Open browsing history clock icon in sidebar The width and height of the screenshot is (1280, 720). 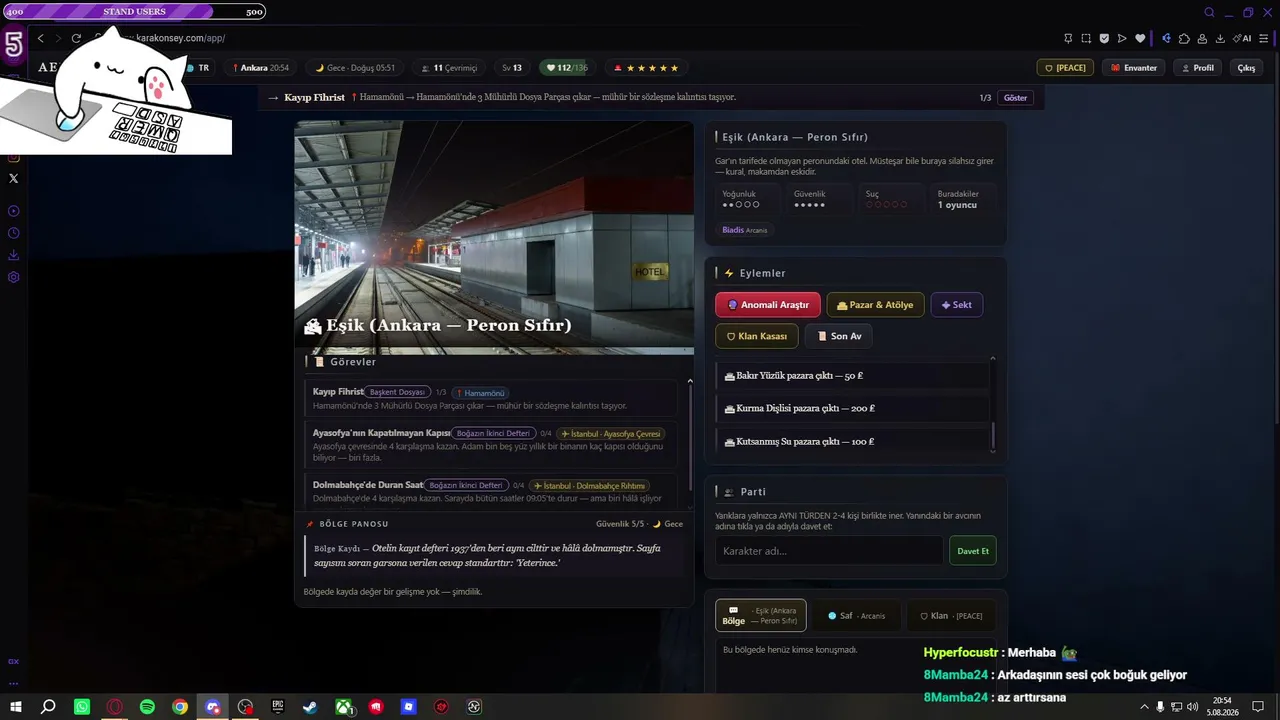click(14, 233)
